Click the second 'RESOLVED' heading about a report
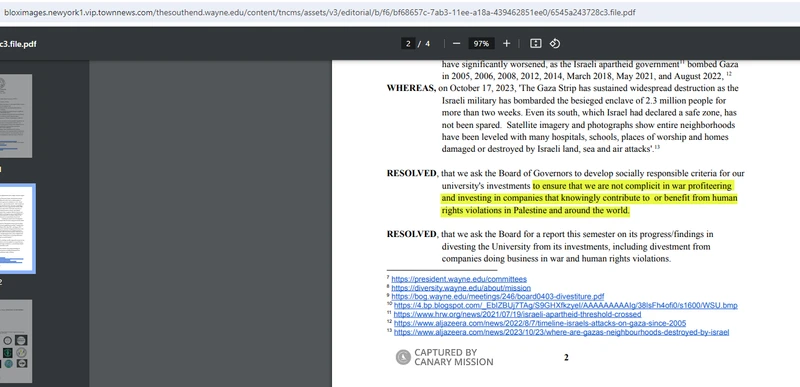 tap(411, 234)
